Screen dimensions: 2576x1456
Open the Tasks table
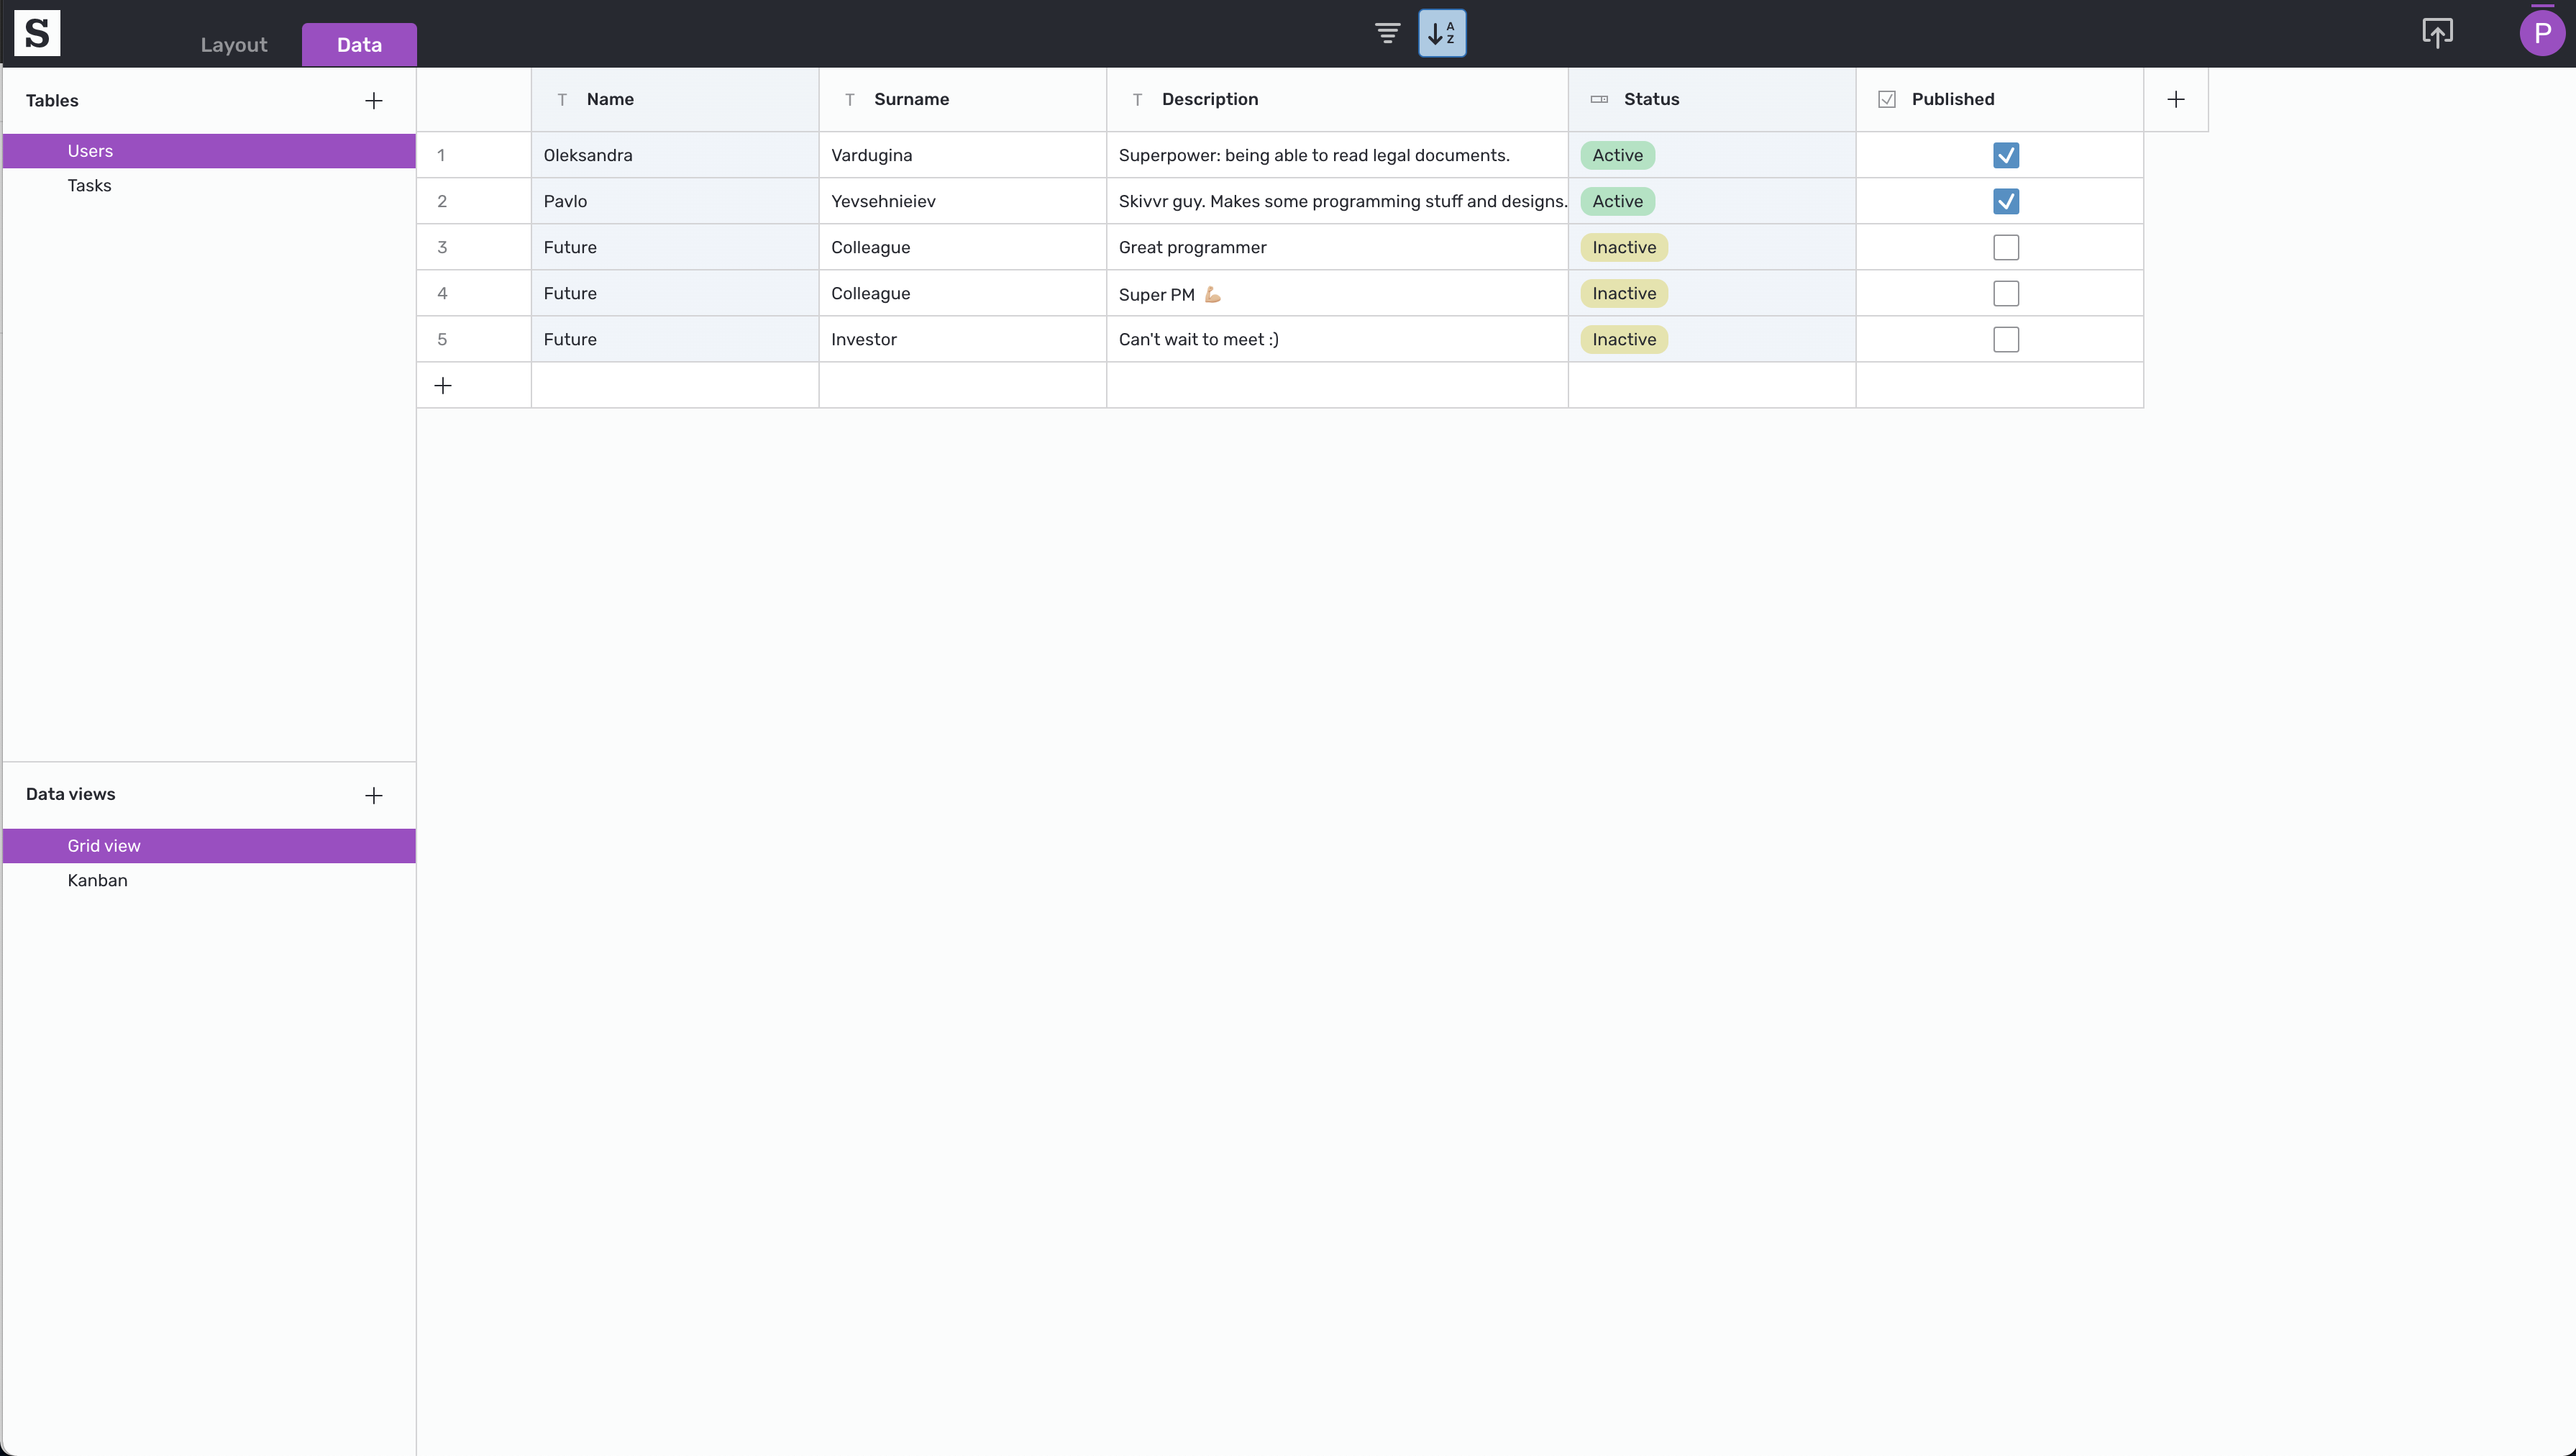point(89,185)
